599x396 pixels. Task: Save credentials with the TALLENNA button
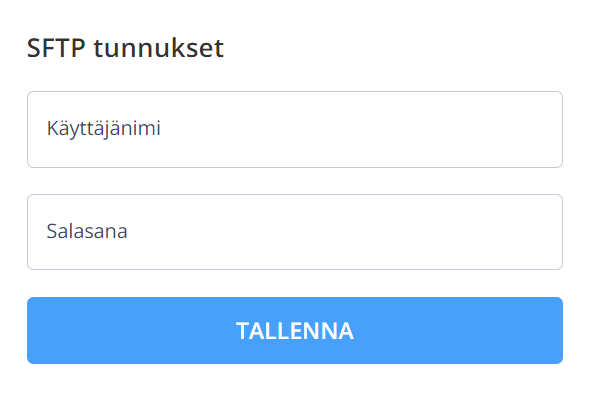pos(295,330)
